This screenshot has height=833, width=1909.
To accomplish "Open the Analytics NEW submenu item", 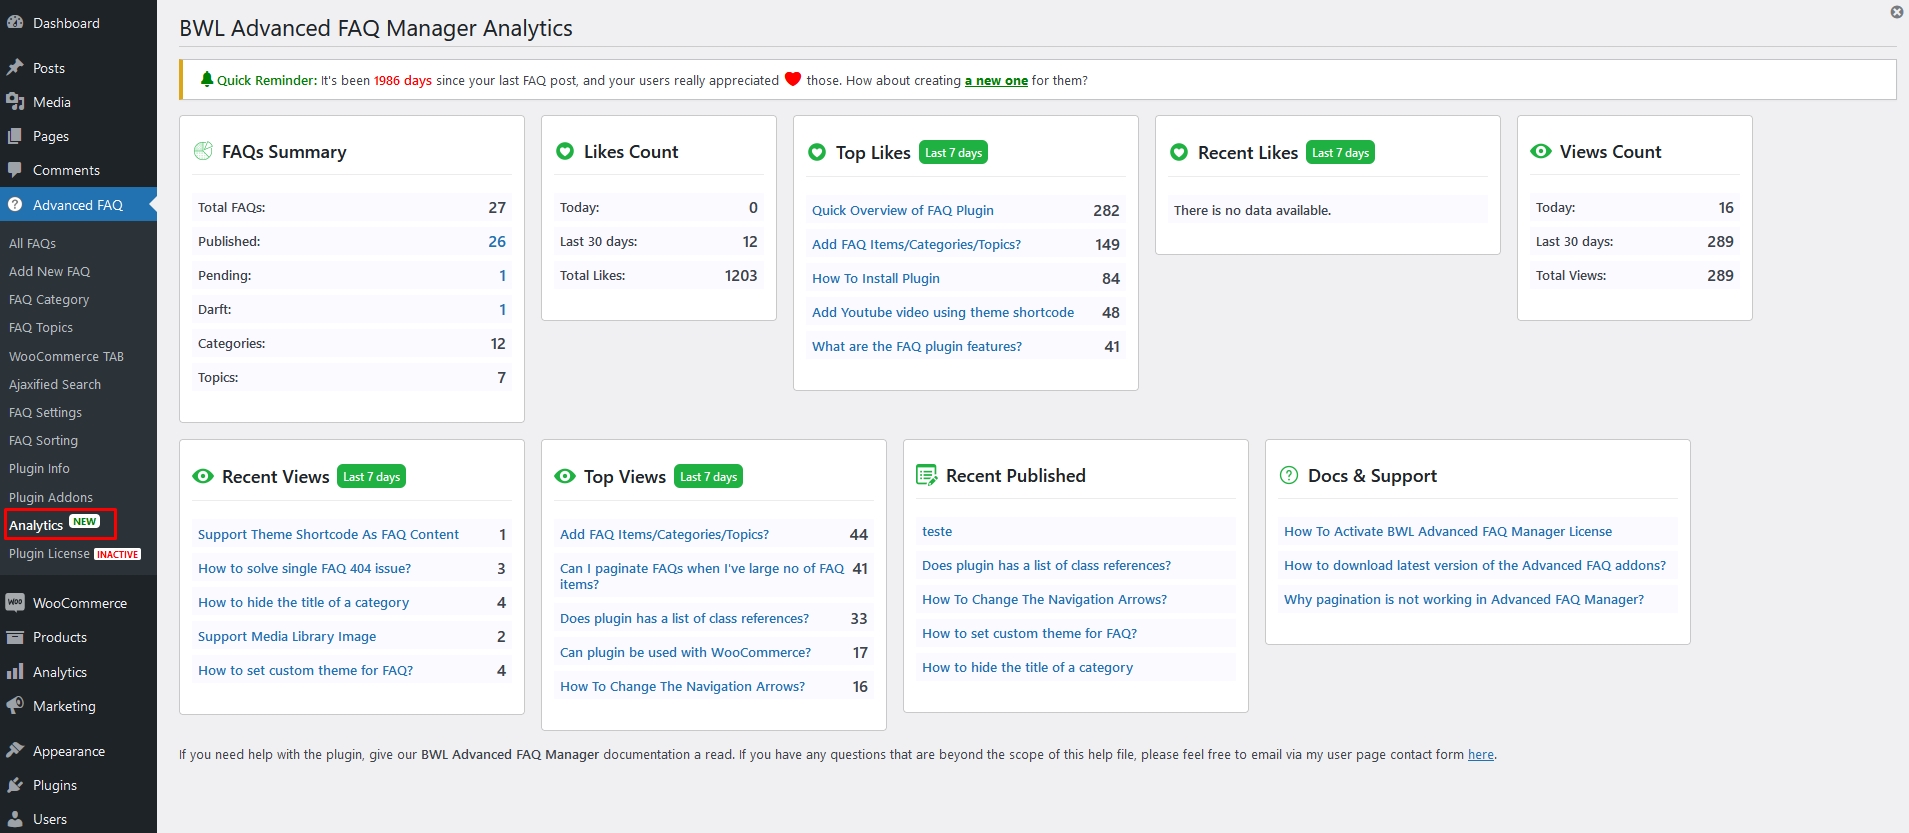I will (x=37, y=525).
